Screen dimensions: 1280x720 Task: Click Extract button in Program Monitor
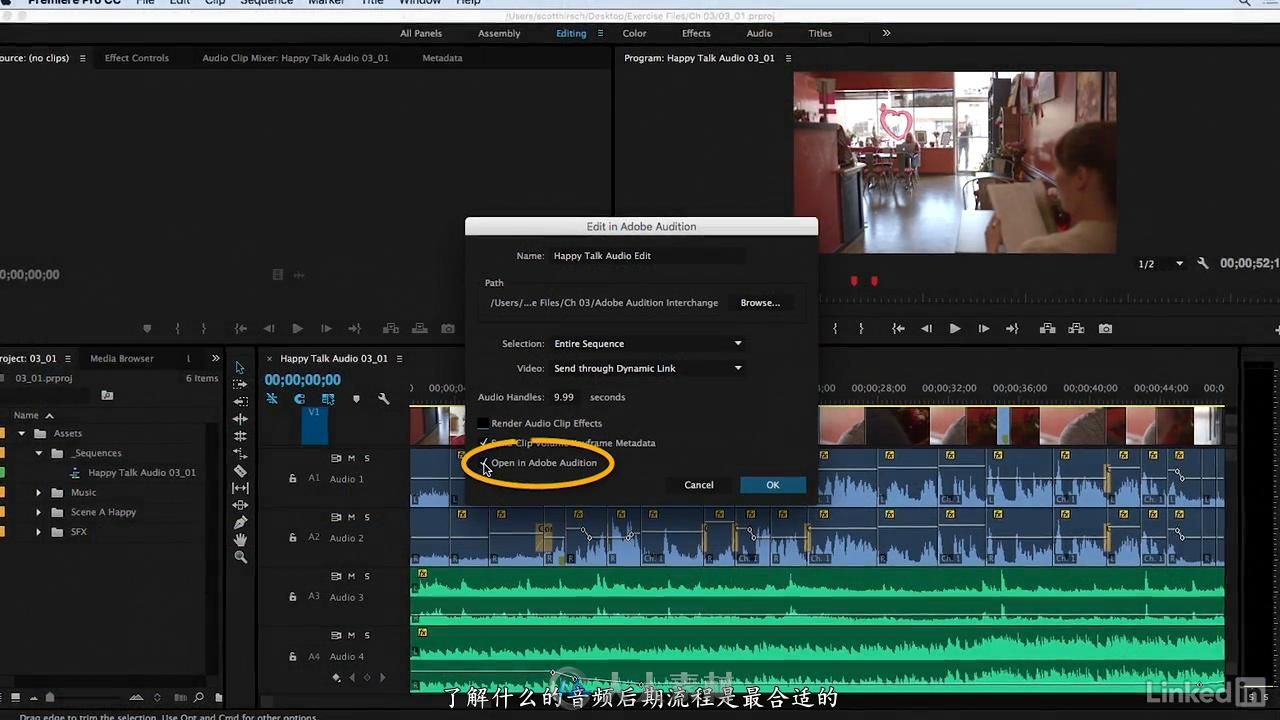pos(1076,328)
